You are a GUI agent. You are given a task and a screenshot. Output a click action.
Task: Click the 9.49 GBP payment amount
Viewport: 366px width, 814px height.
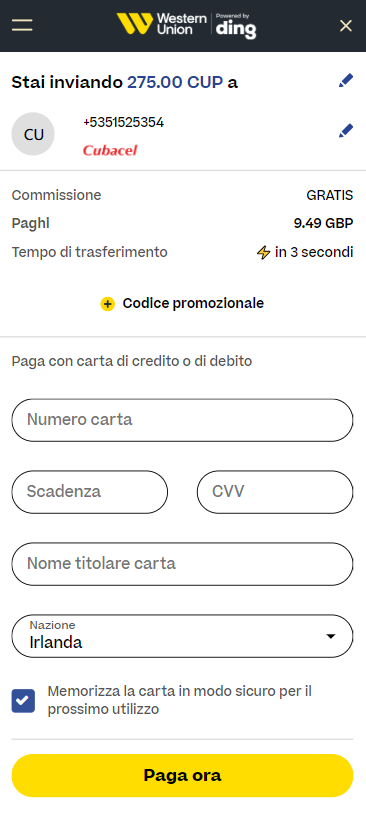point(323,224)
